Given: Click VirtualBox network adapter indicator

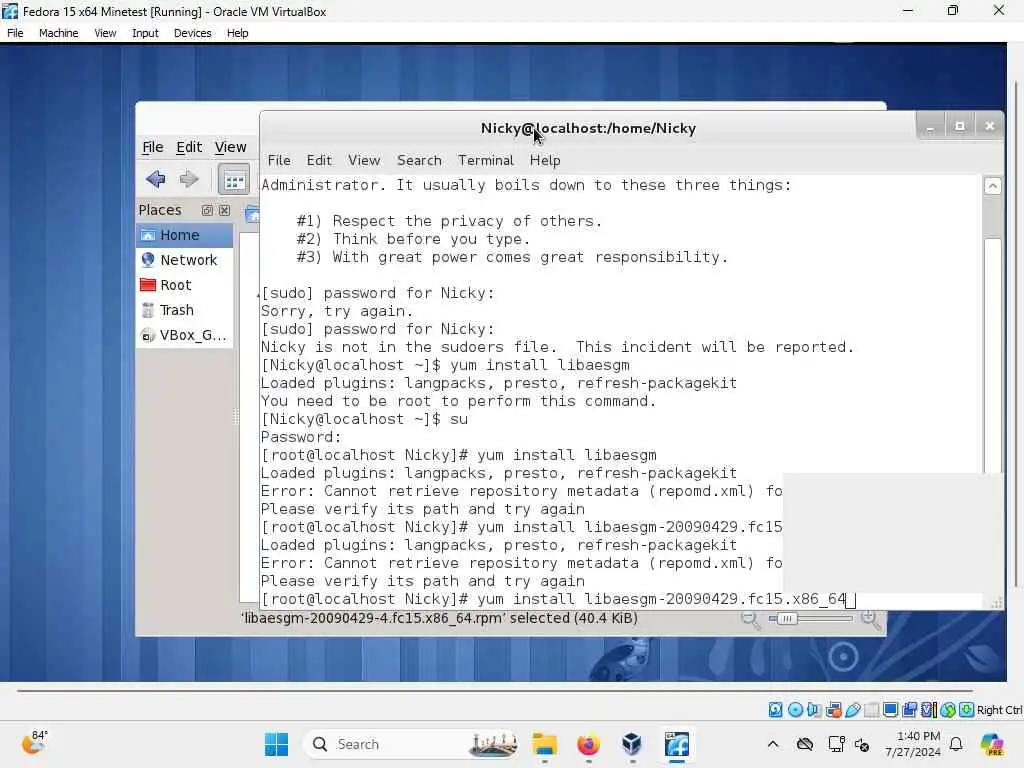Looking at the screenshot, I should pos(833,710).
